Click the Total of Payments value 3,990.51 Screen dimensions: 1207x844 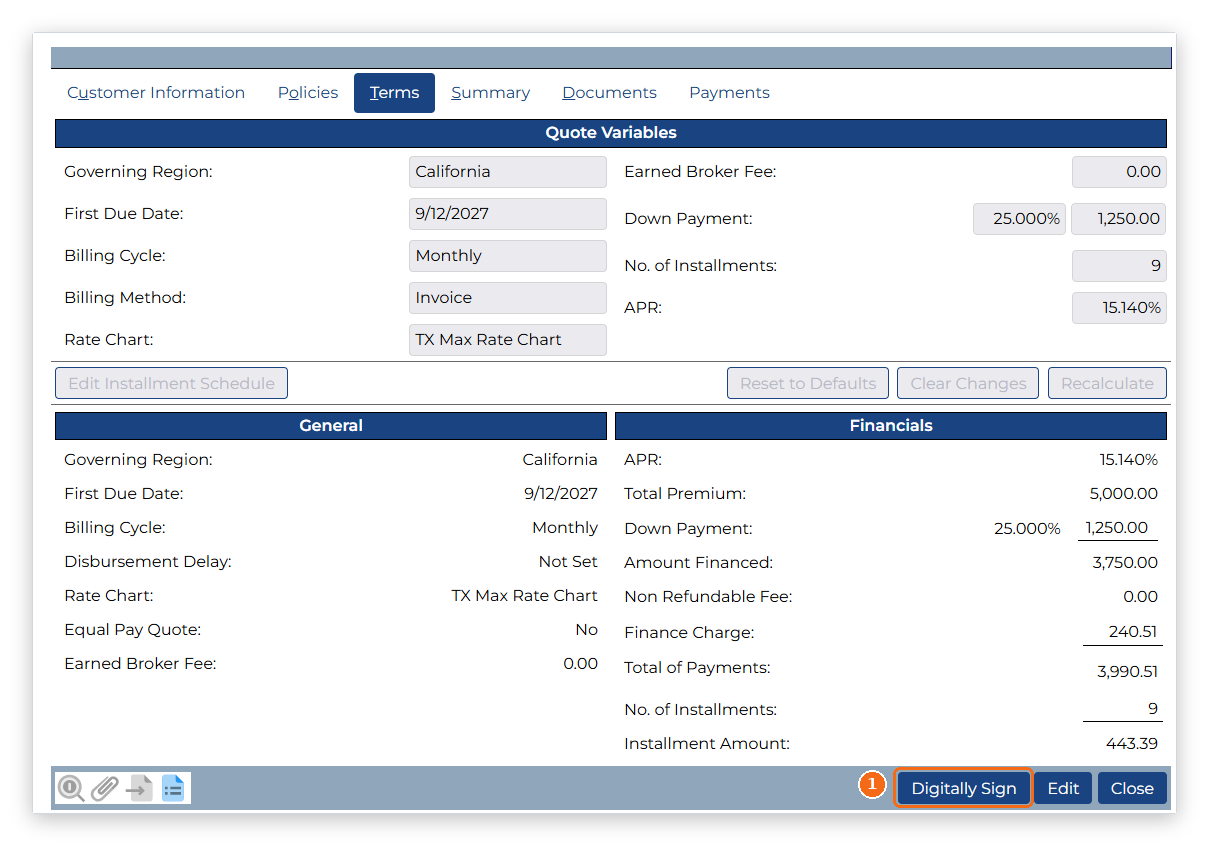tap(1127, 672)
